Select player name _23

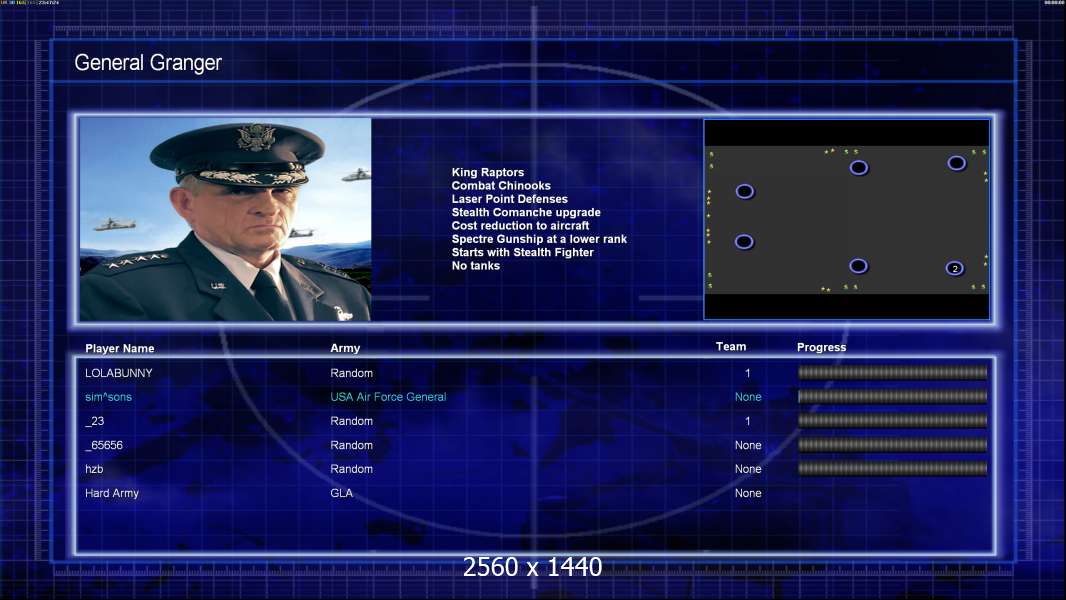click(x=94, y=421)
